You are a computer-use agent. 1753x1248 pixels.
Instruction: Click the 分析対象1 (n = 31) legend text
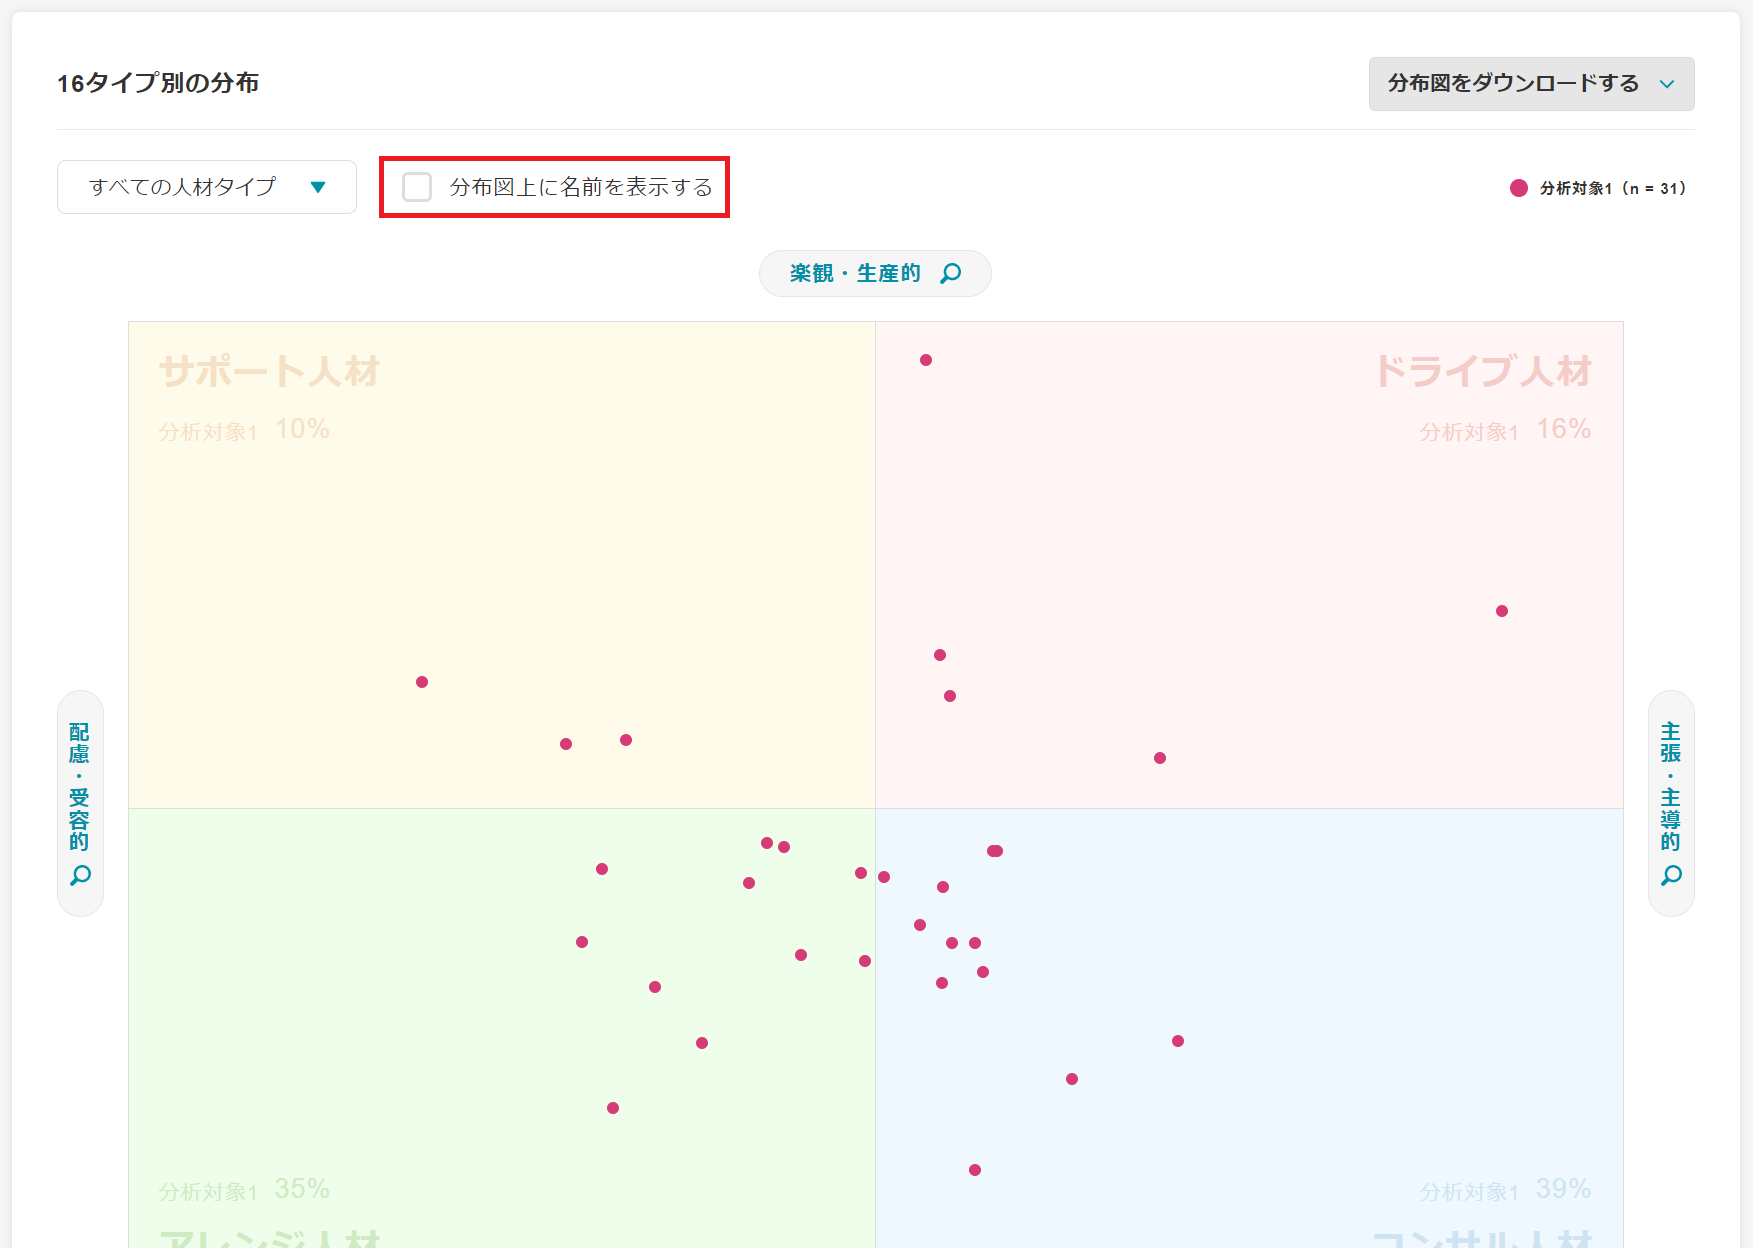(x=1612, y=188)
